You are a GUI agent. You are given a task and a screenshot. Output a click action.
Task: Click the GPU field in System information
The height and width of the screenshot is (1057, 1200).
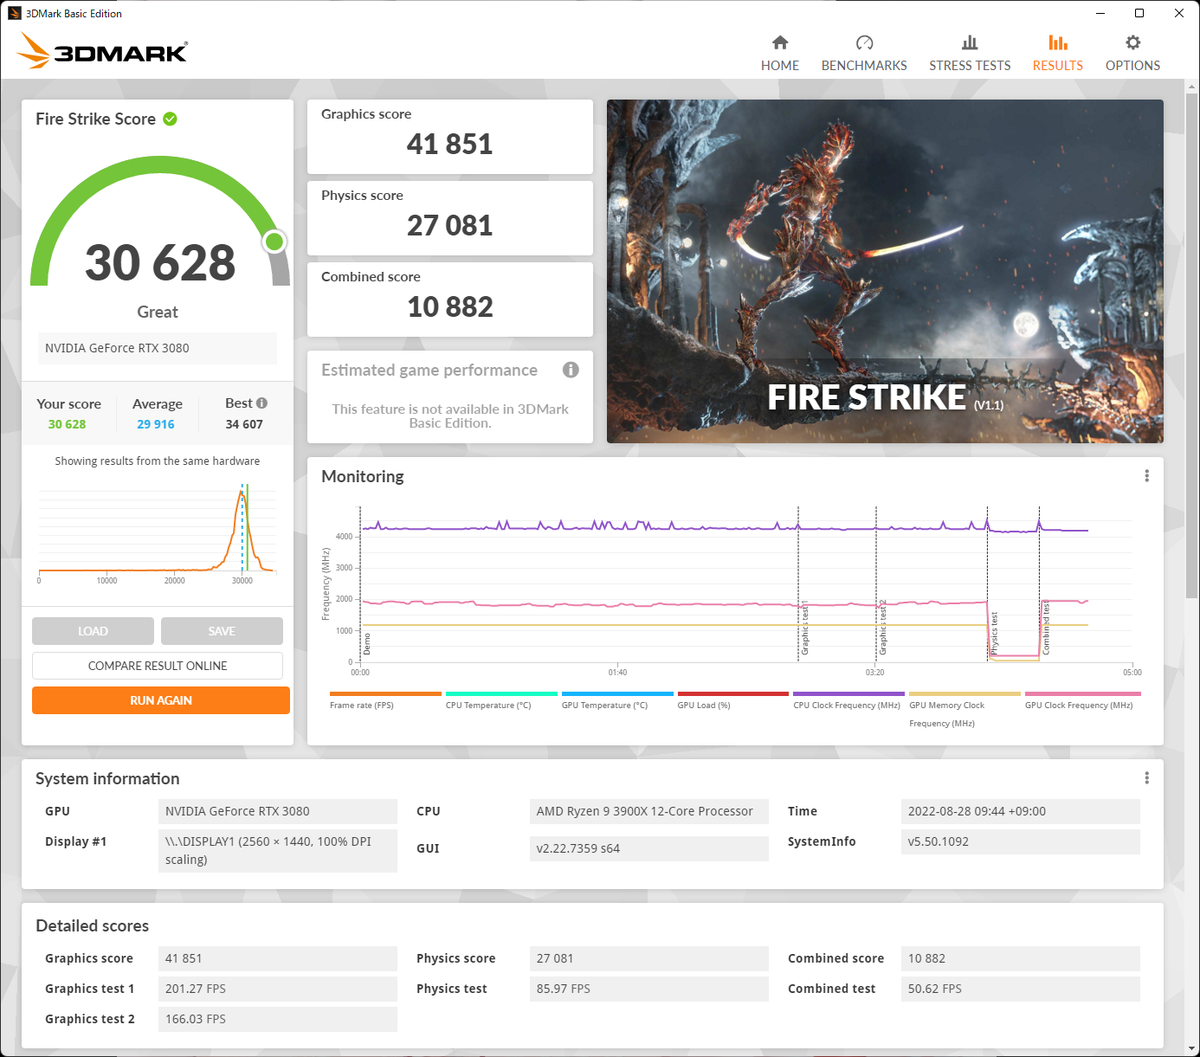pos(277,811)
